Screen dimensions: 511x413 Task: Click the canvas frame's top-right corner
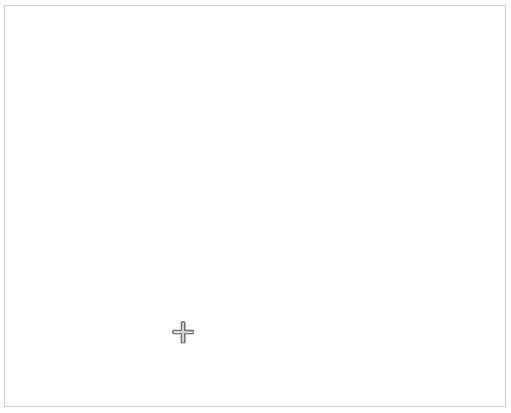[506, 5]
